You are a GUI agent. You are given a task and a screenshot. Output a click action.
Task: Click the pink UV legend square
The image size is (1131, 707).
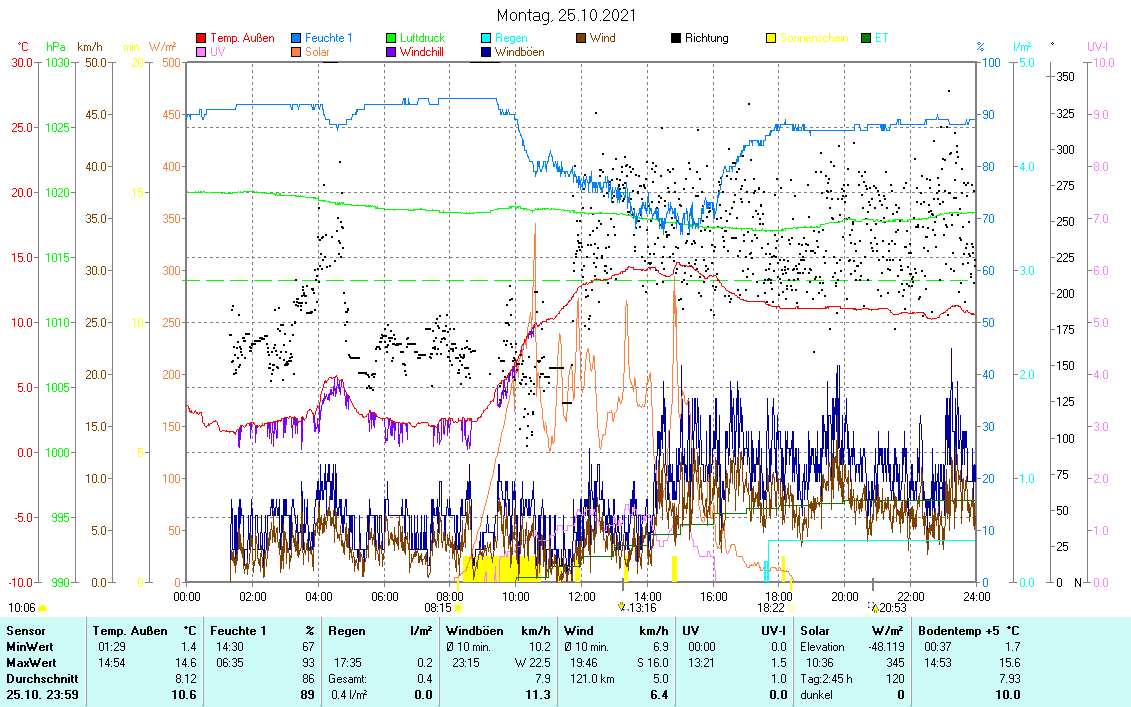coord(201,52)
